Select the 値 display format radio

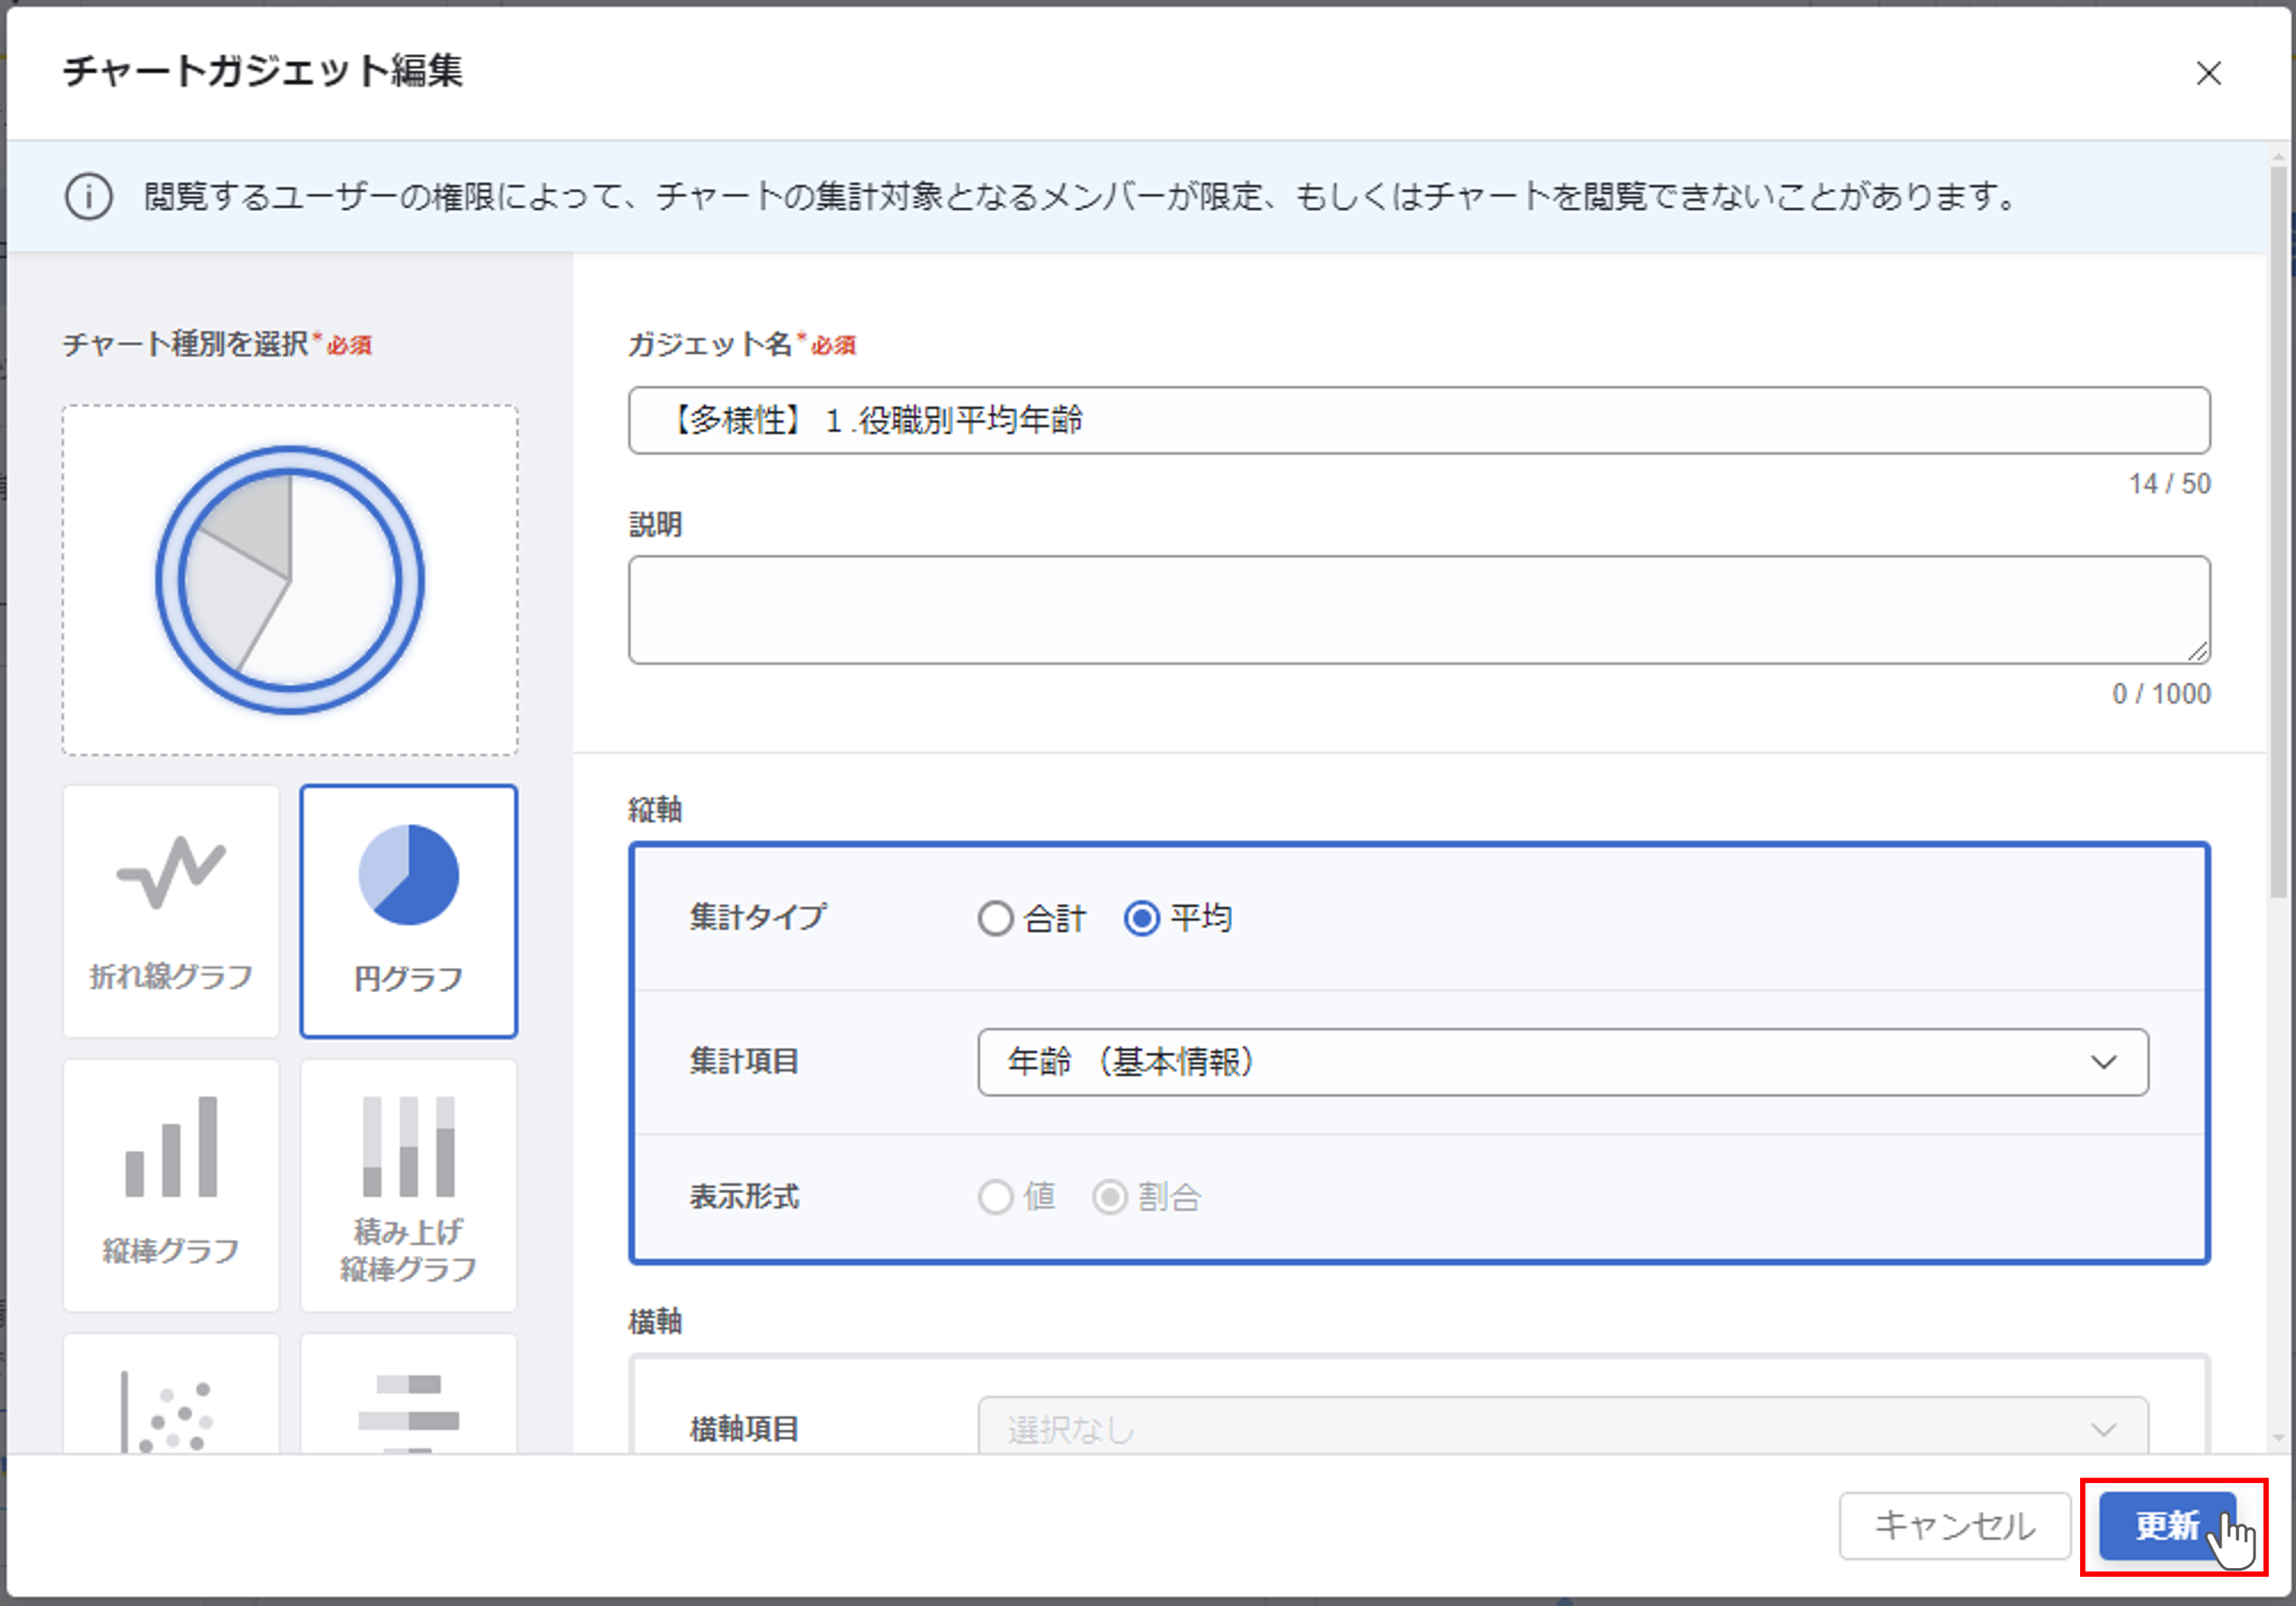pyautogui.click(x=995, y=1196)
